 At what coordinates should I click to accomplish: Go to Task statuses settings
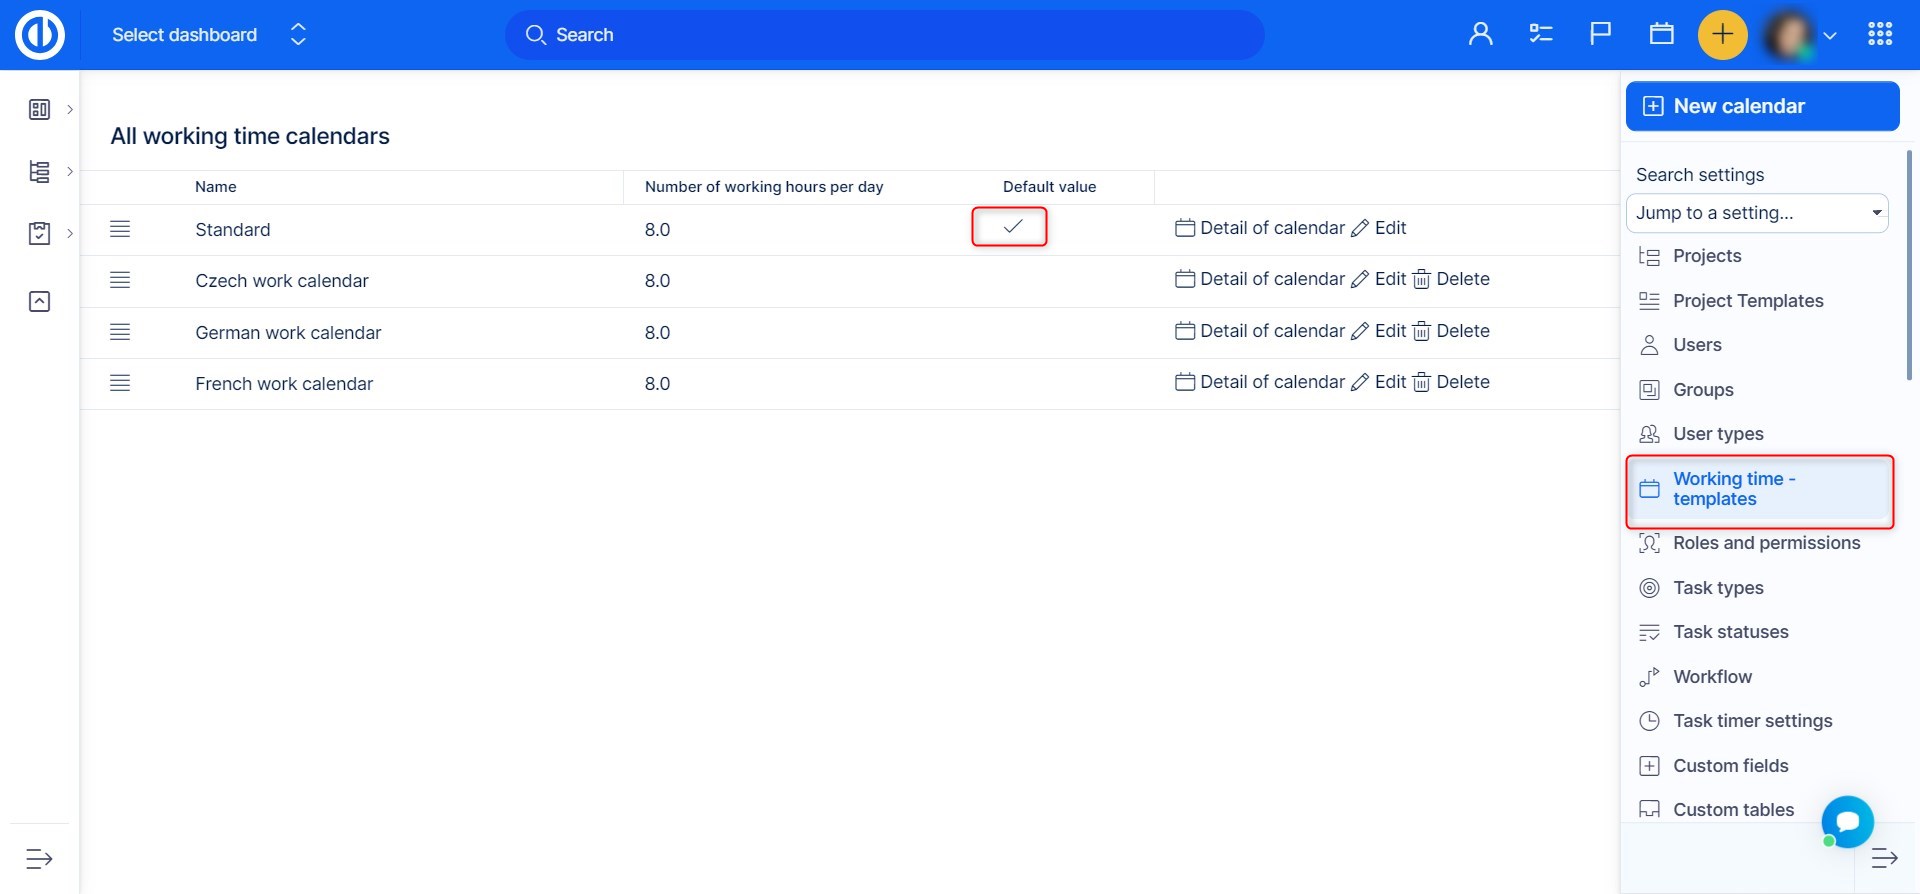pyautogui.click(x=1730, y=632)
